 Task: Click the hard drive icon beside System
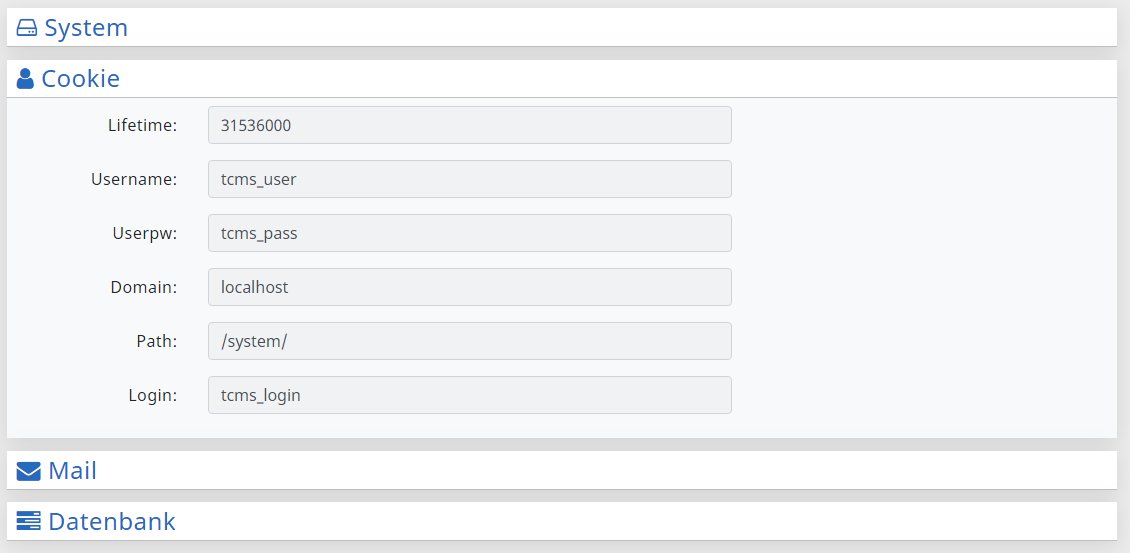pyautogui.click(x=27, y=28)
